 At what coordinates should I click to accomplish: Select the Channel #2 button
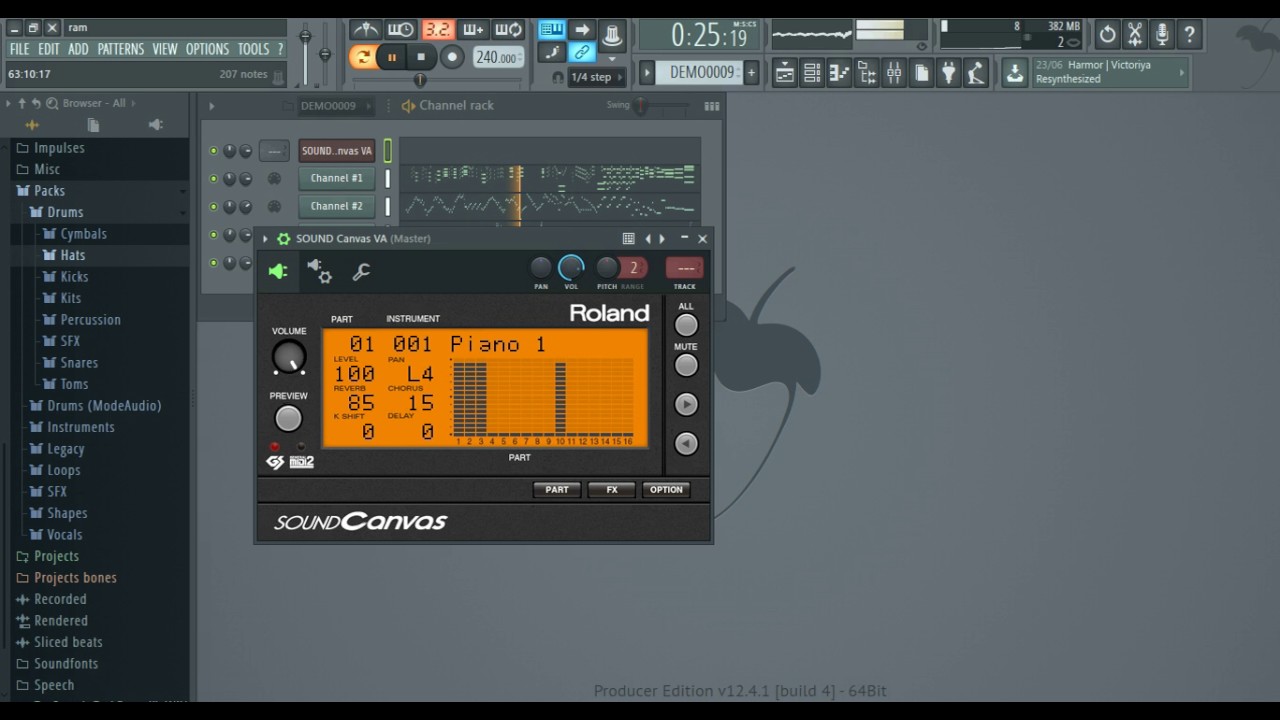click(x=336, y=206)
